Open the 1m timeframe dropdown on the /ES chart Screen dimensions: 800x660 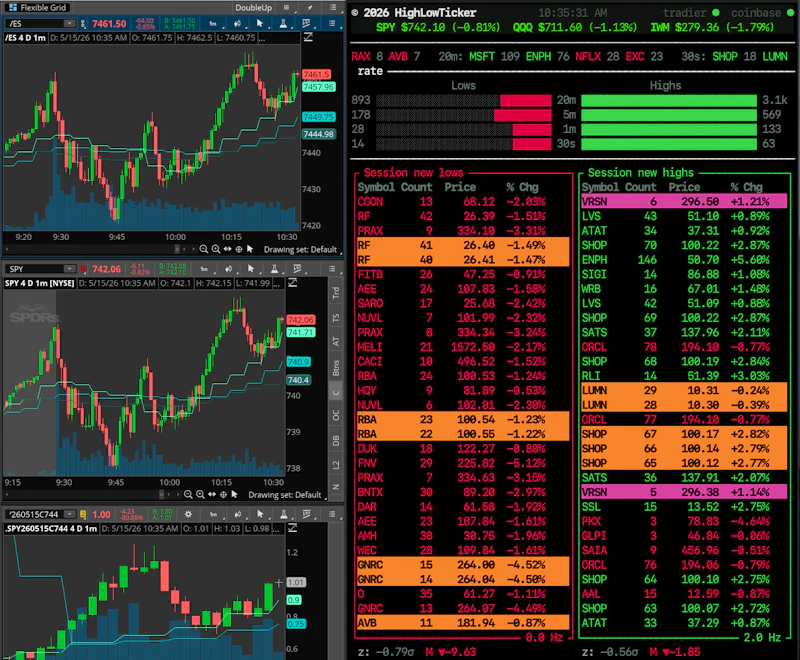pos(213,23)
